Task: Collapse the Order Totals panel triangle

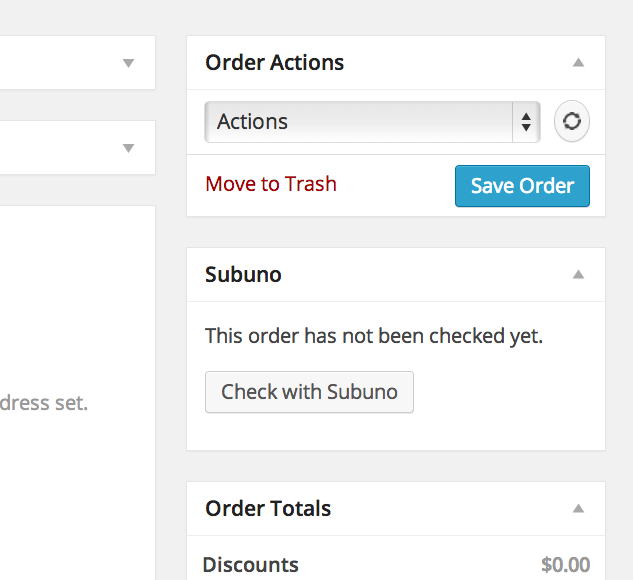Action: coord(579,508)
